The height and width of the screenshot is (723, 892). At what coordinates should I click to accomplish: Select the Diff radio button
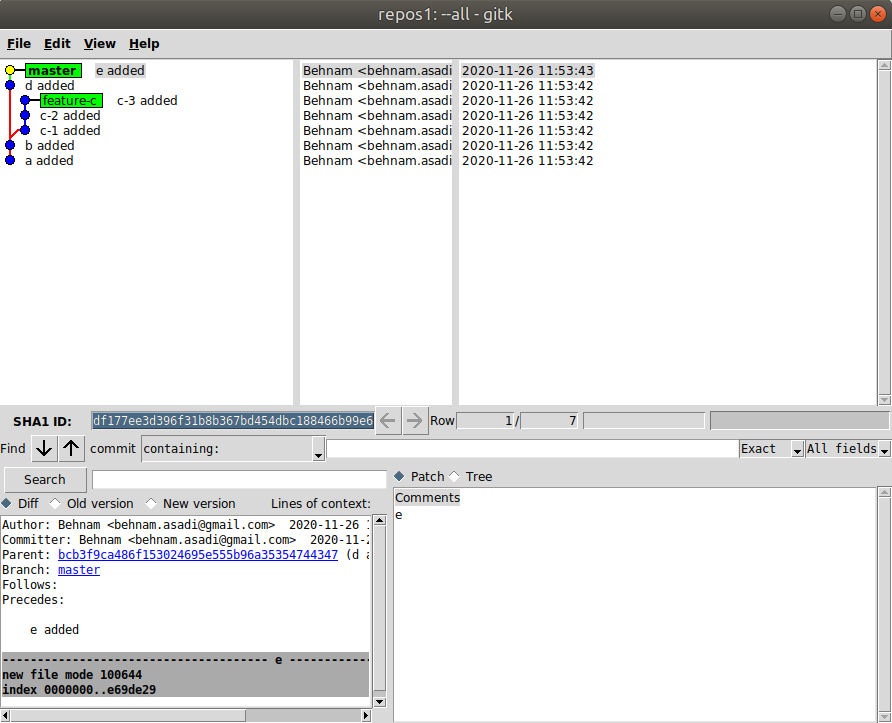coord(7,504)
